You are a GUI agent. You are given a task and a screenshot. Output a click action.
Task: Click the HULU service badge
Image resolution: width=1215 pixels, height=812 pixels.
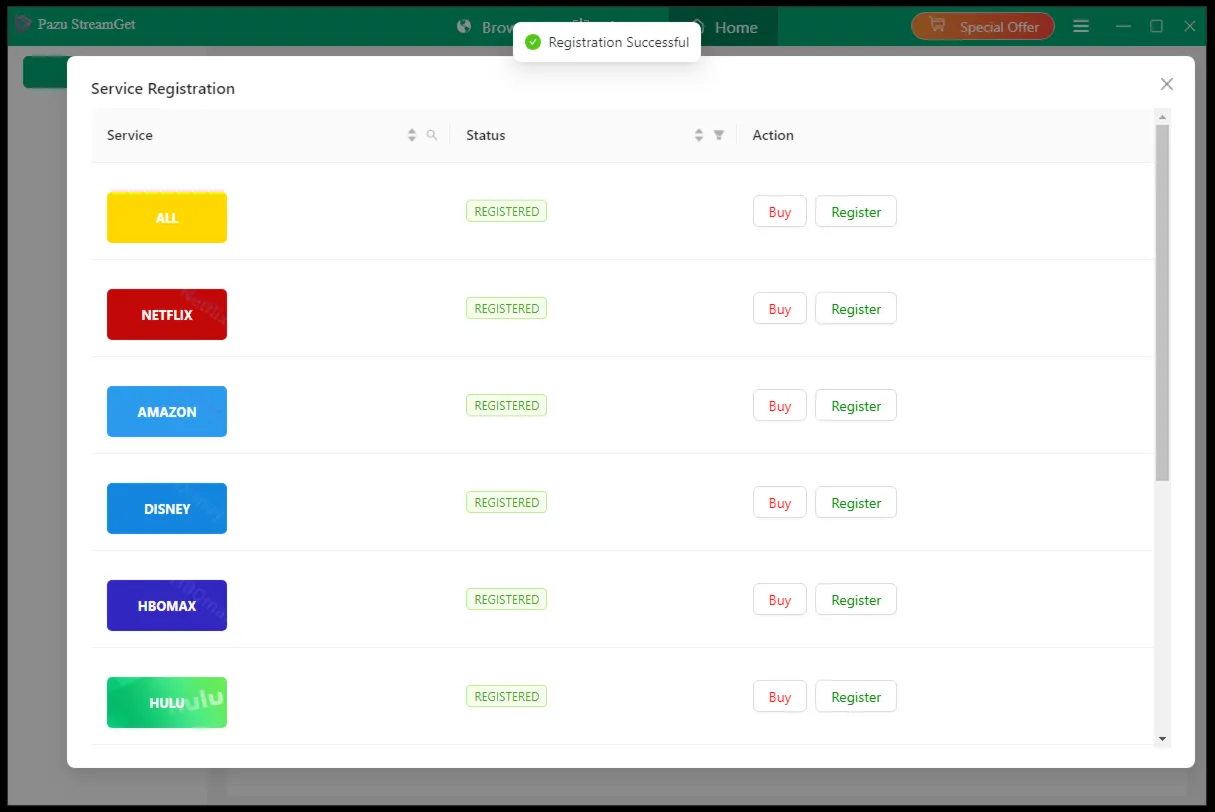[167, 702]
